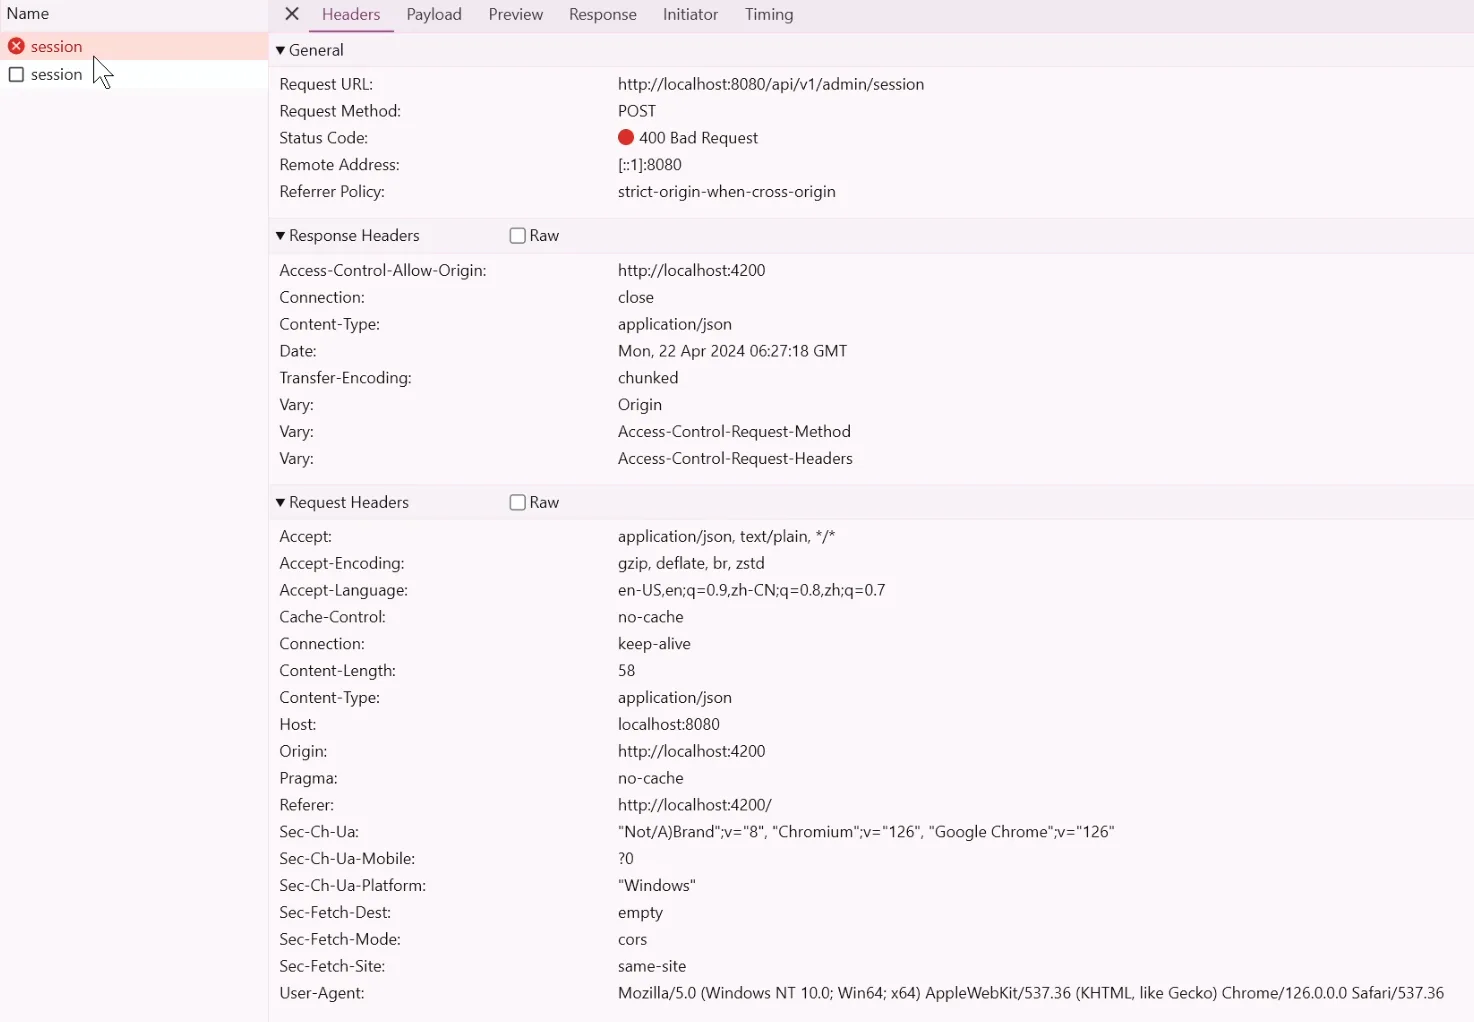This screenshot has width=1474, height=1022.
Task: Click the Request URL value ending in /admin/session
Action: pyautogui.click(x=771, y=84)
